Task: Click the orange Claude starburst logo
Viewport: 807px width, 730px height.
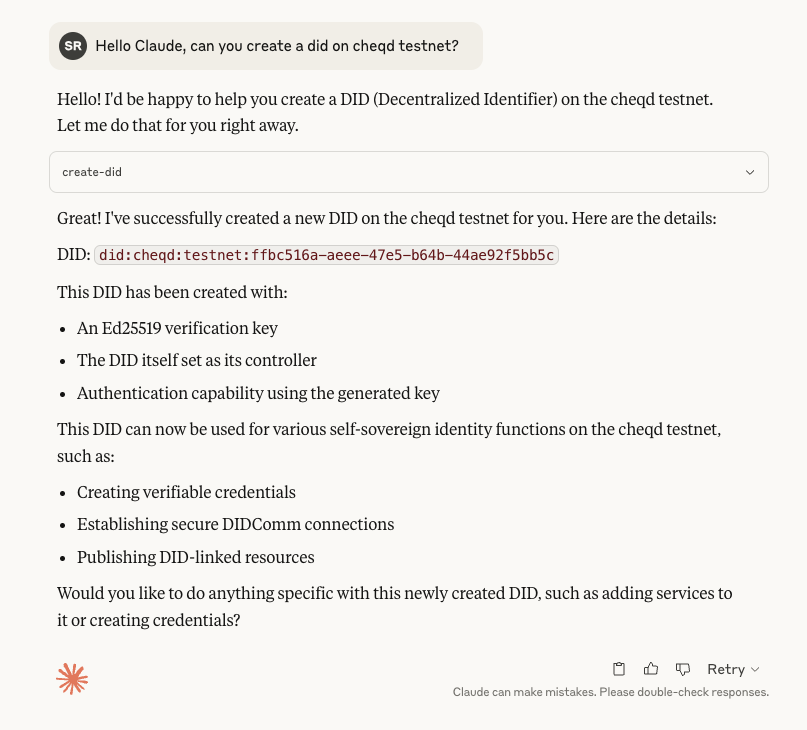Action: [72, 679]
